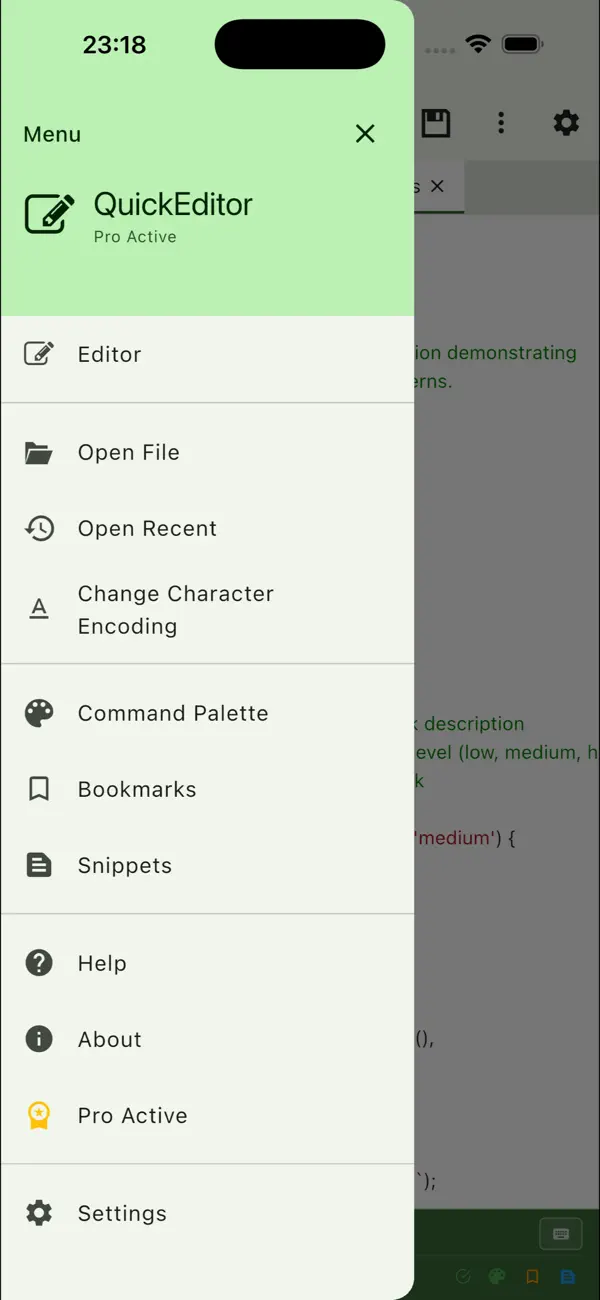The height and width of the screenshot is (1300, 600).
Task: Open the three-dot overflow menu
Action: pyautogui.click(x=501, y=122)
